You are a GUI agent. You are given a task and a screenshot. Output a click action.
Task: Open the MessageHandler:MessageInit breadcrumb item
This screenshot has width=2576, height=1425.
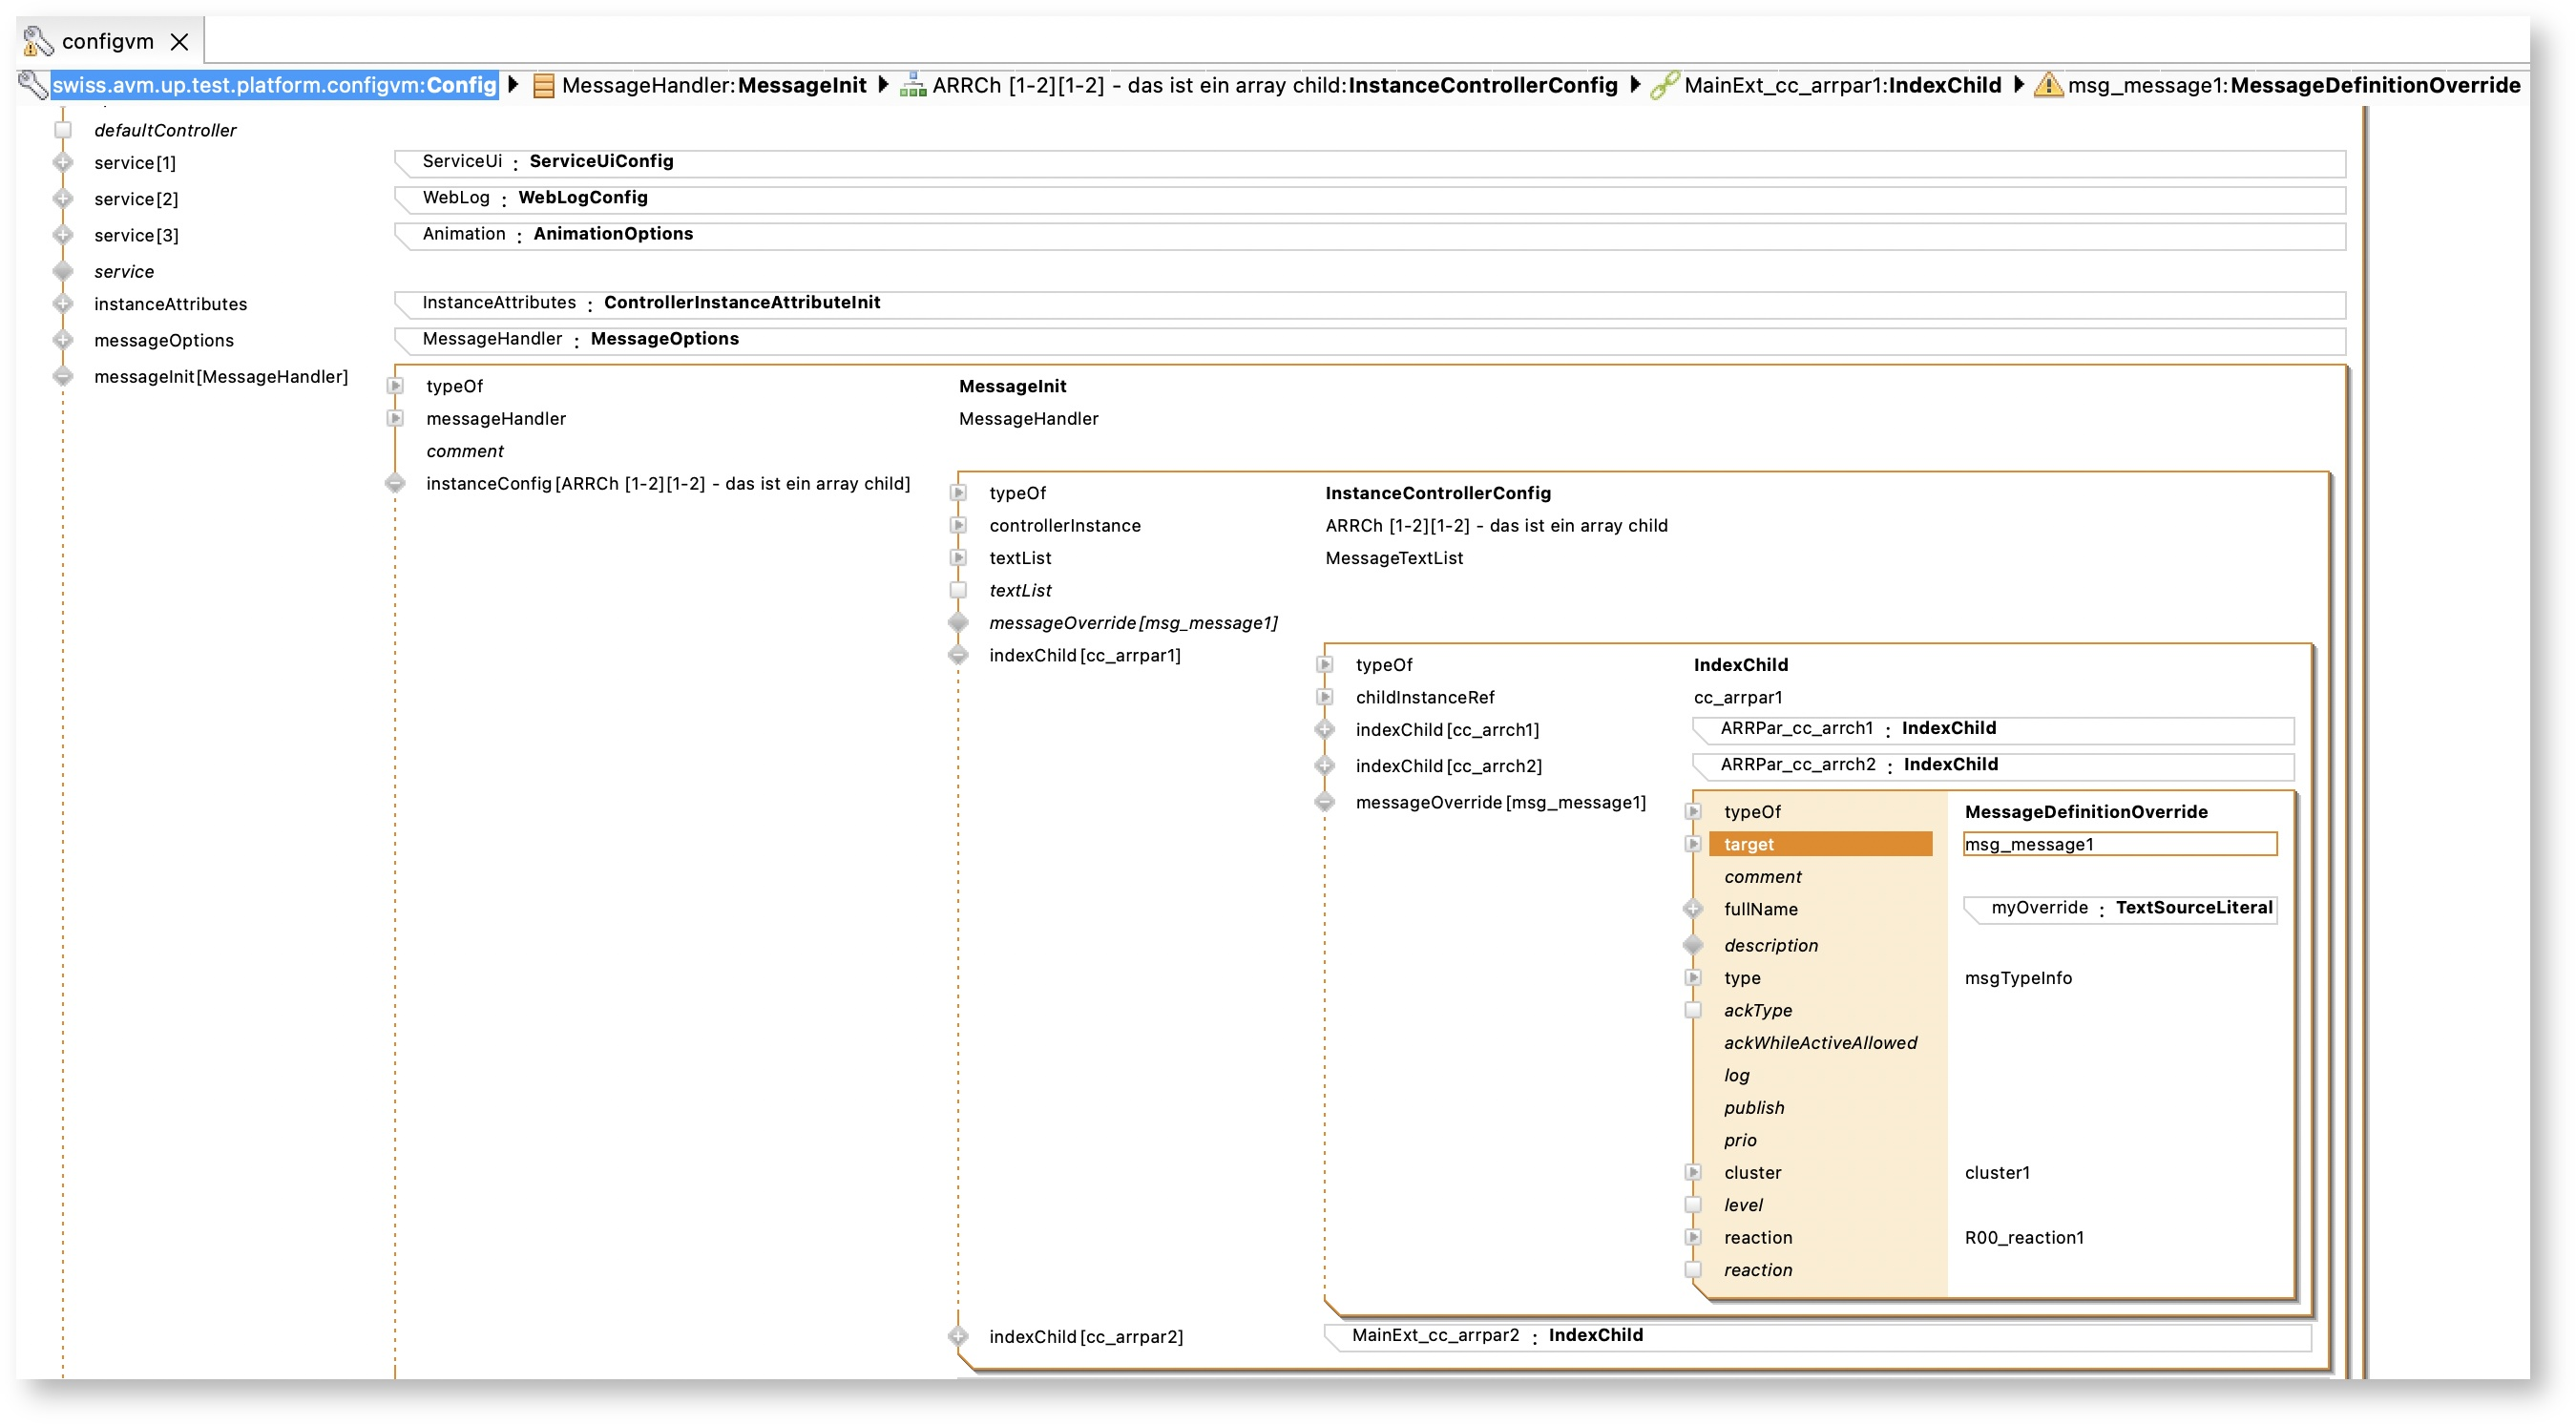(x=714, y=86)
